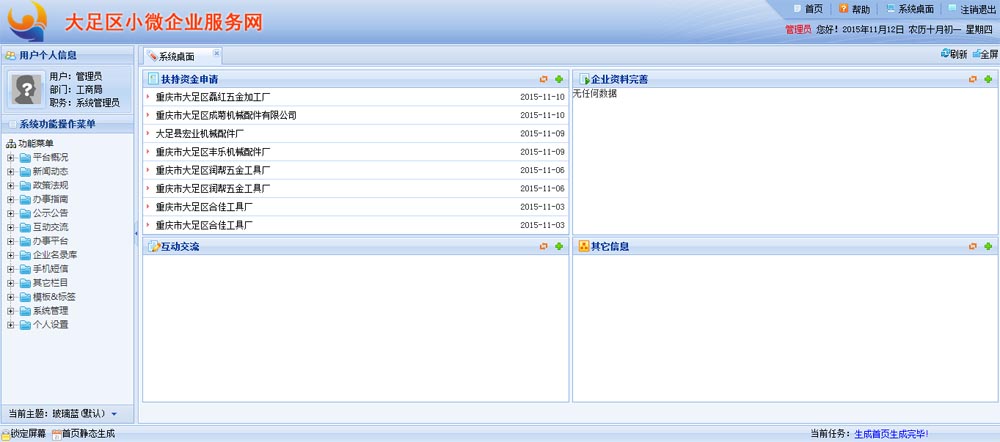Close the 系统桌面 tab
This screenshot has height=442, width=1000.
pyautogui.click(x=216, y=54)
